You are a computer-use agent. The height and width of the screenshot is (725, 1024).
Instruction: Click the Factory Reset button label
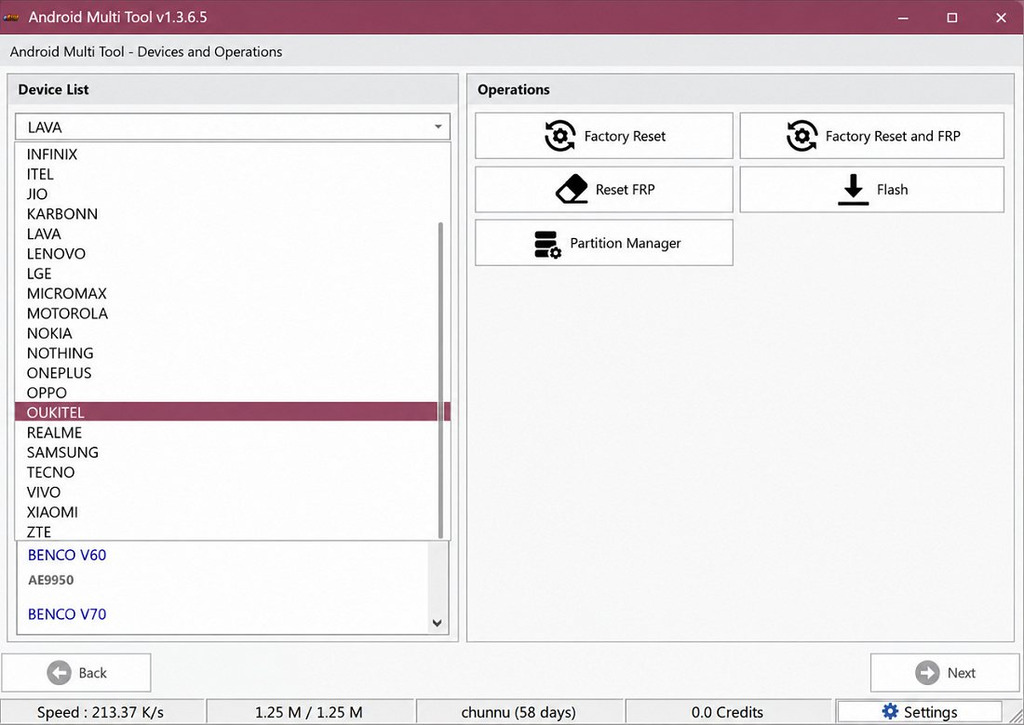click(624, 136)
